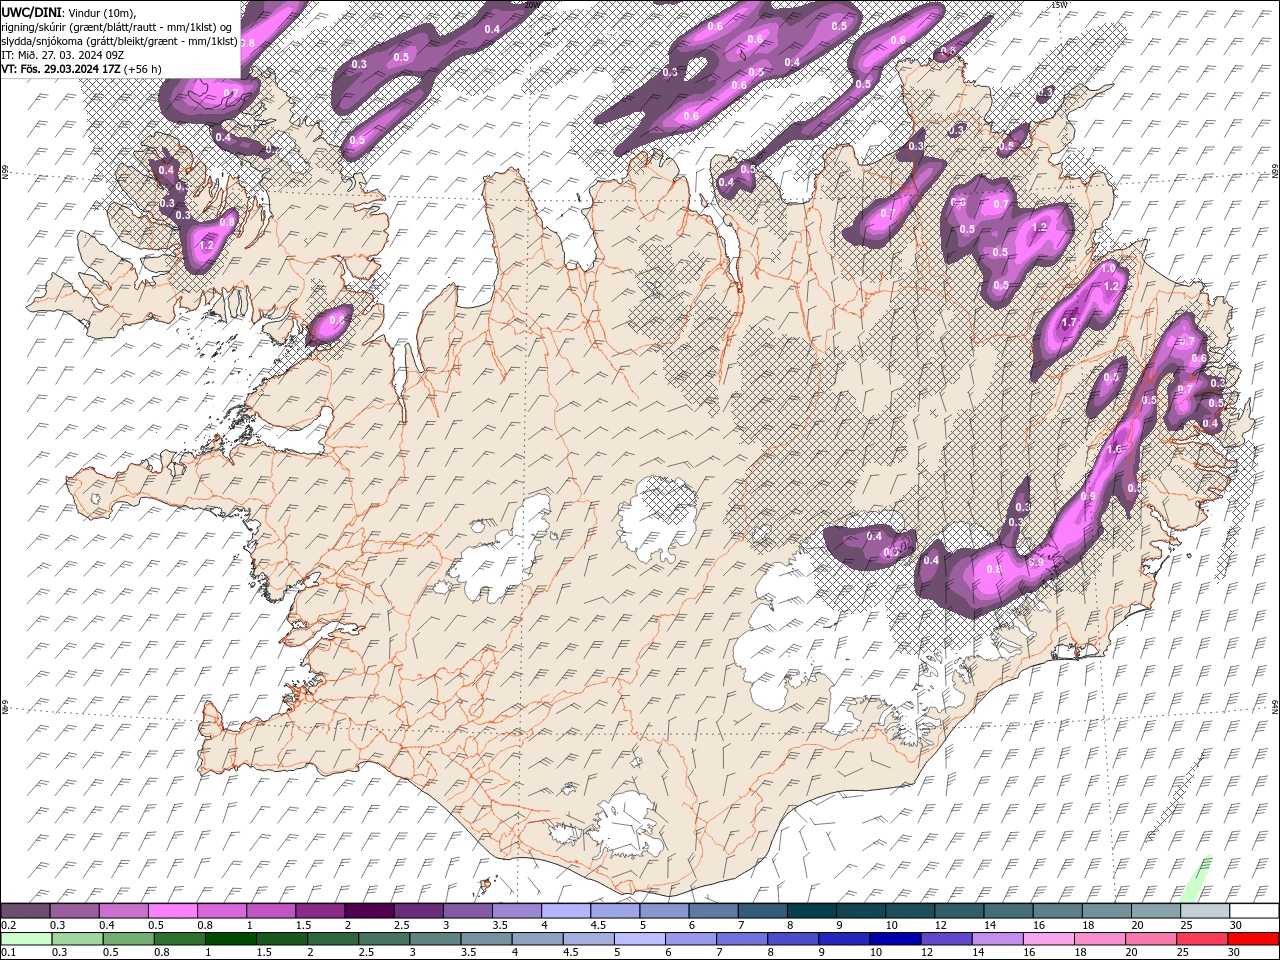The image size is (1280, 960).
Task: Click the 1.7 precipitation value on the map
Action: (x=1068, y=322)
